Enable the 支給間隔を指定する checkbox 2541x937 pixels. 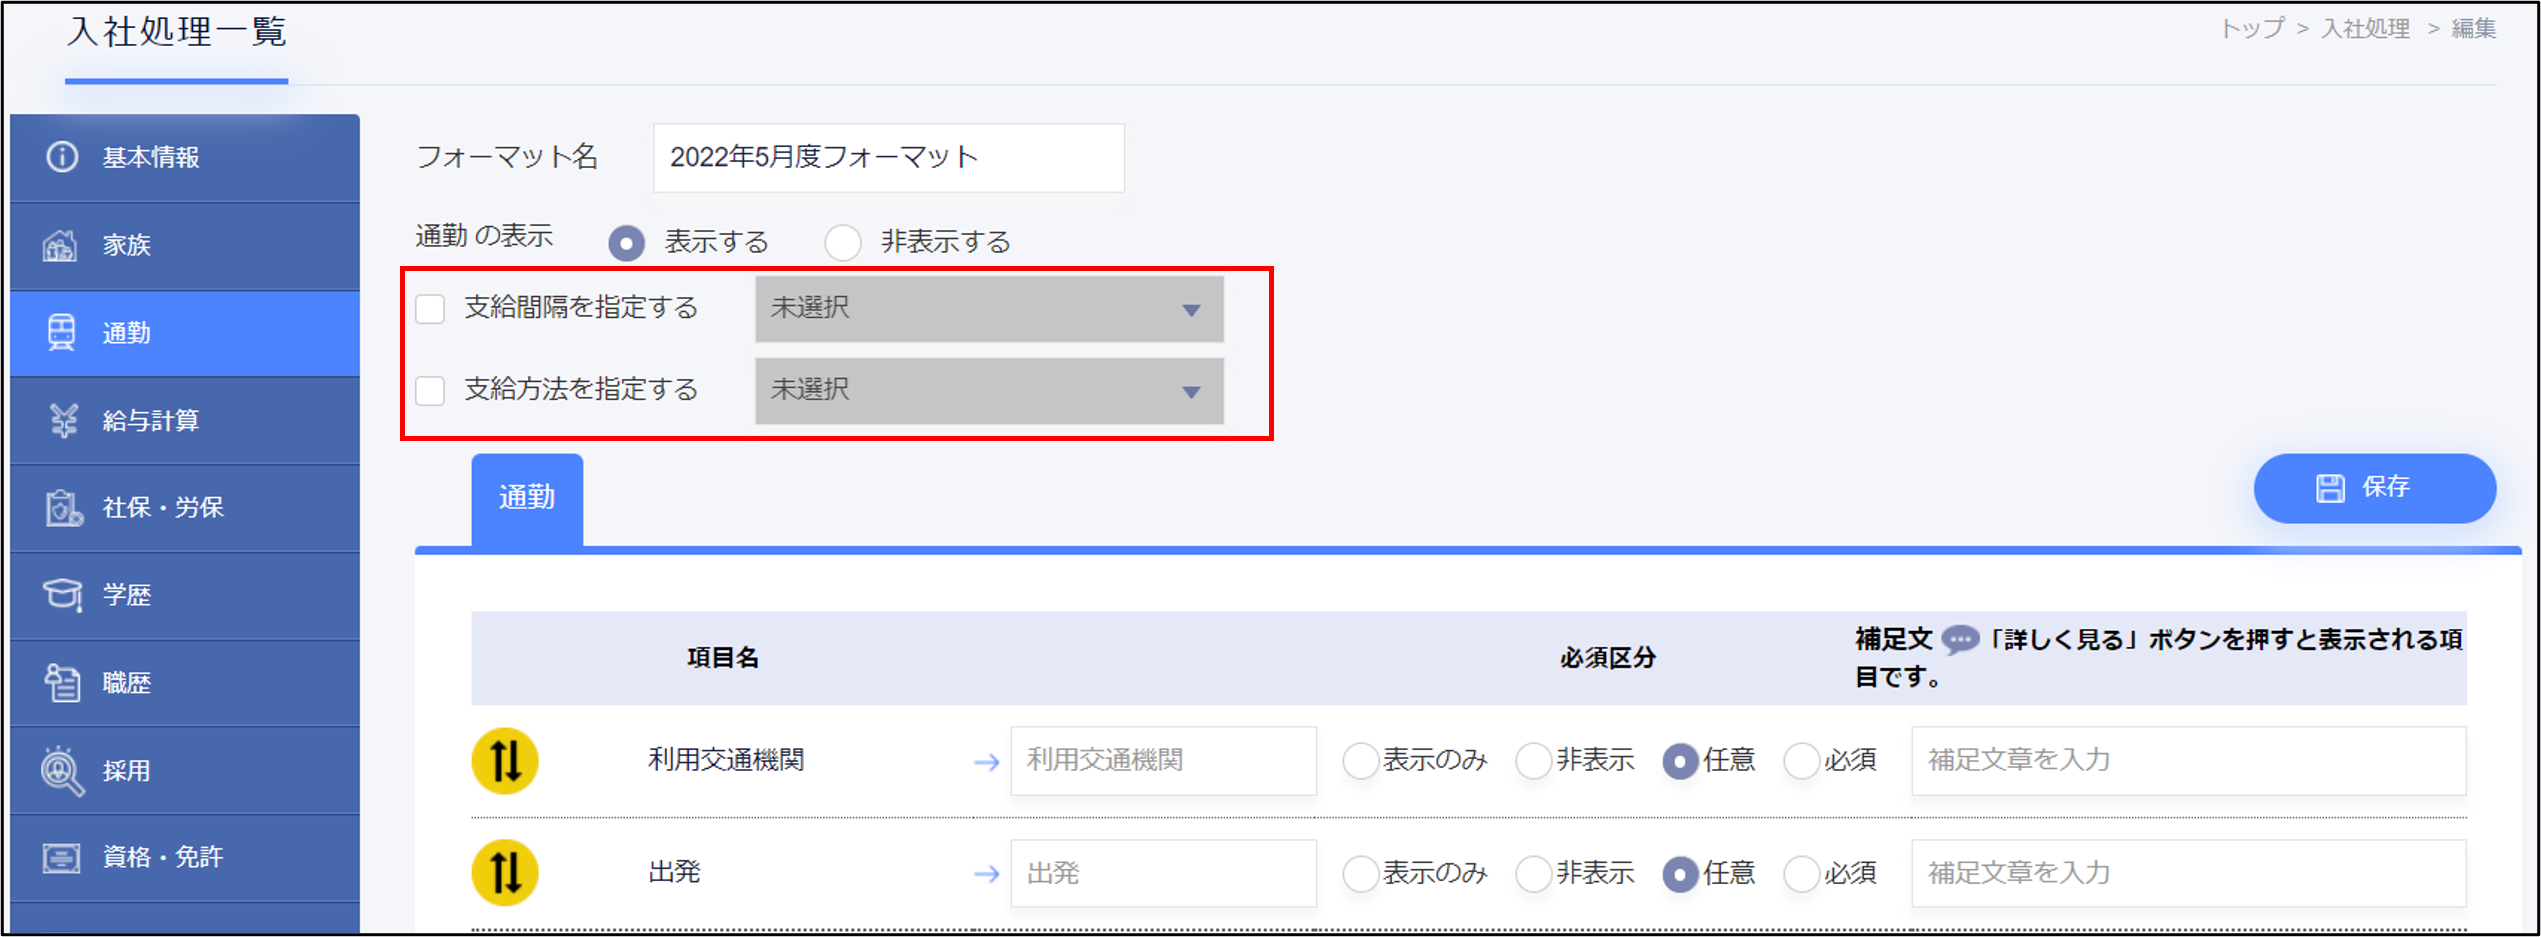[430, 309]
